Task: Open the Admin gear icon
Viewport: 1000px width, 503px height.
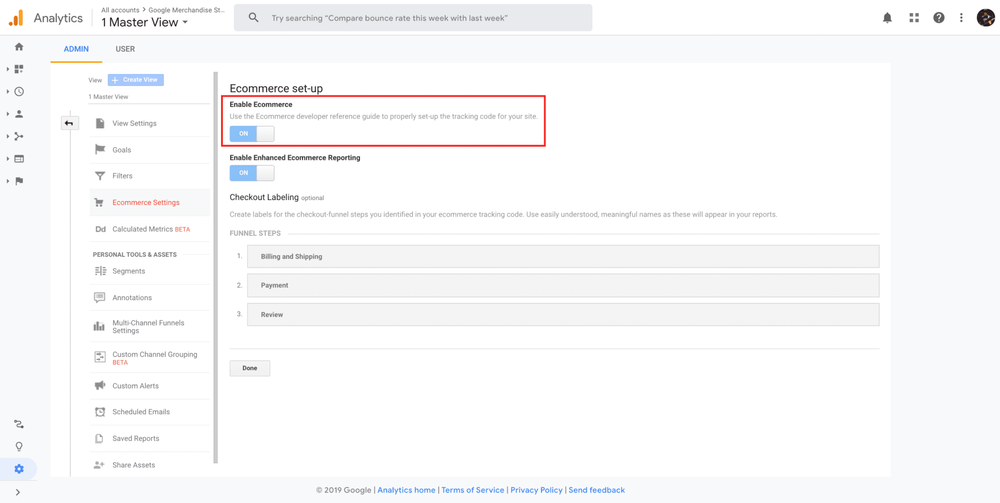Action: click(19, 469)
